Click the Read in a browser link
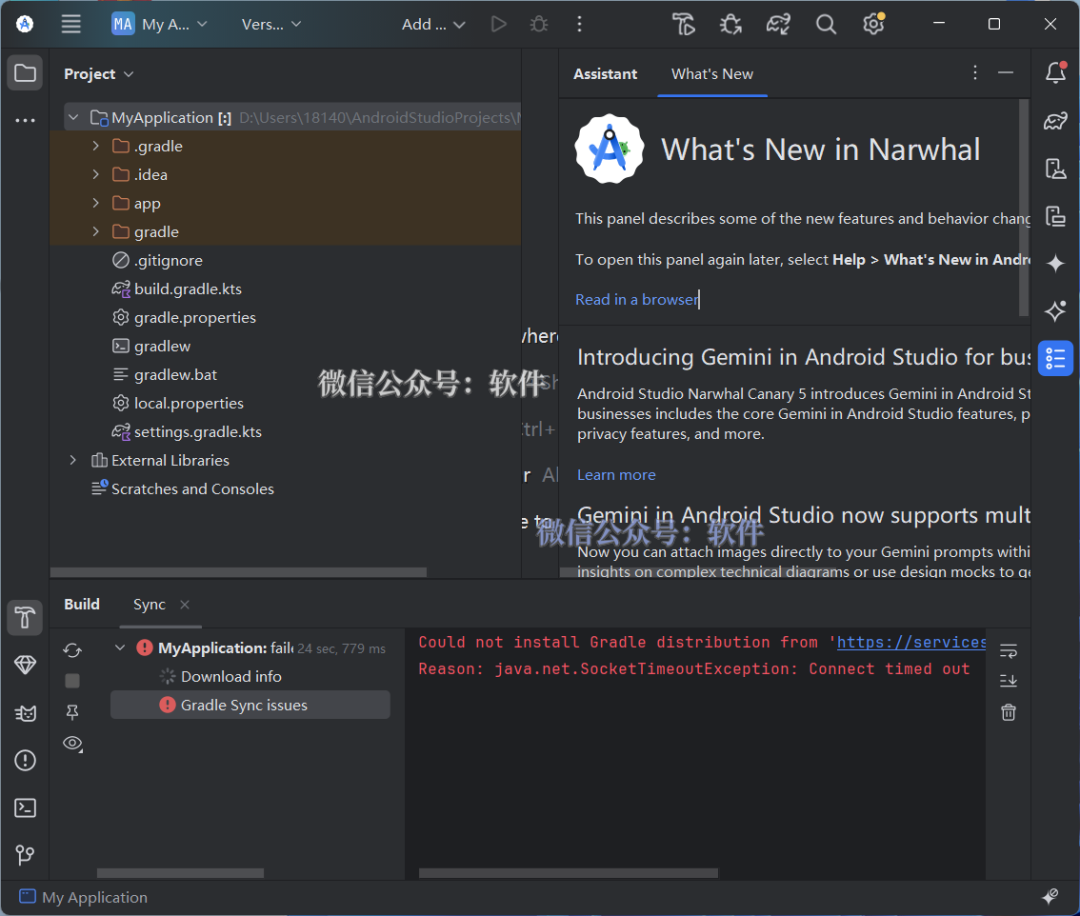The height and width of the screenshot is (916, 1080). tap(637, 300)
